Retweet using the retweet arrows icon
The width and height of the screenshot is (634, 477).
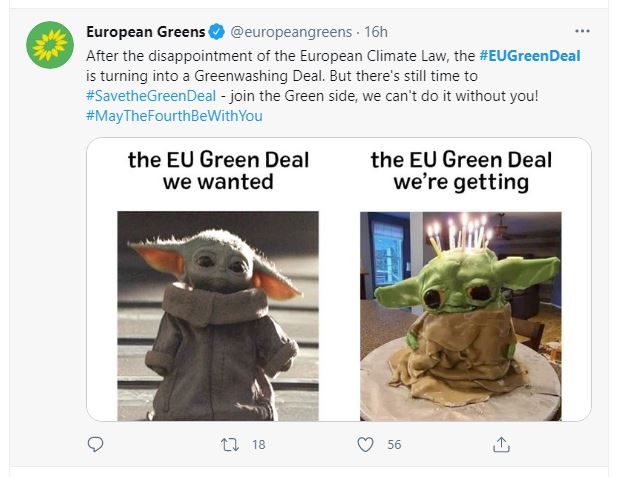228,444
